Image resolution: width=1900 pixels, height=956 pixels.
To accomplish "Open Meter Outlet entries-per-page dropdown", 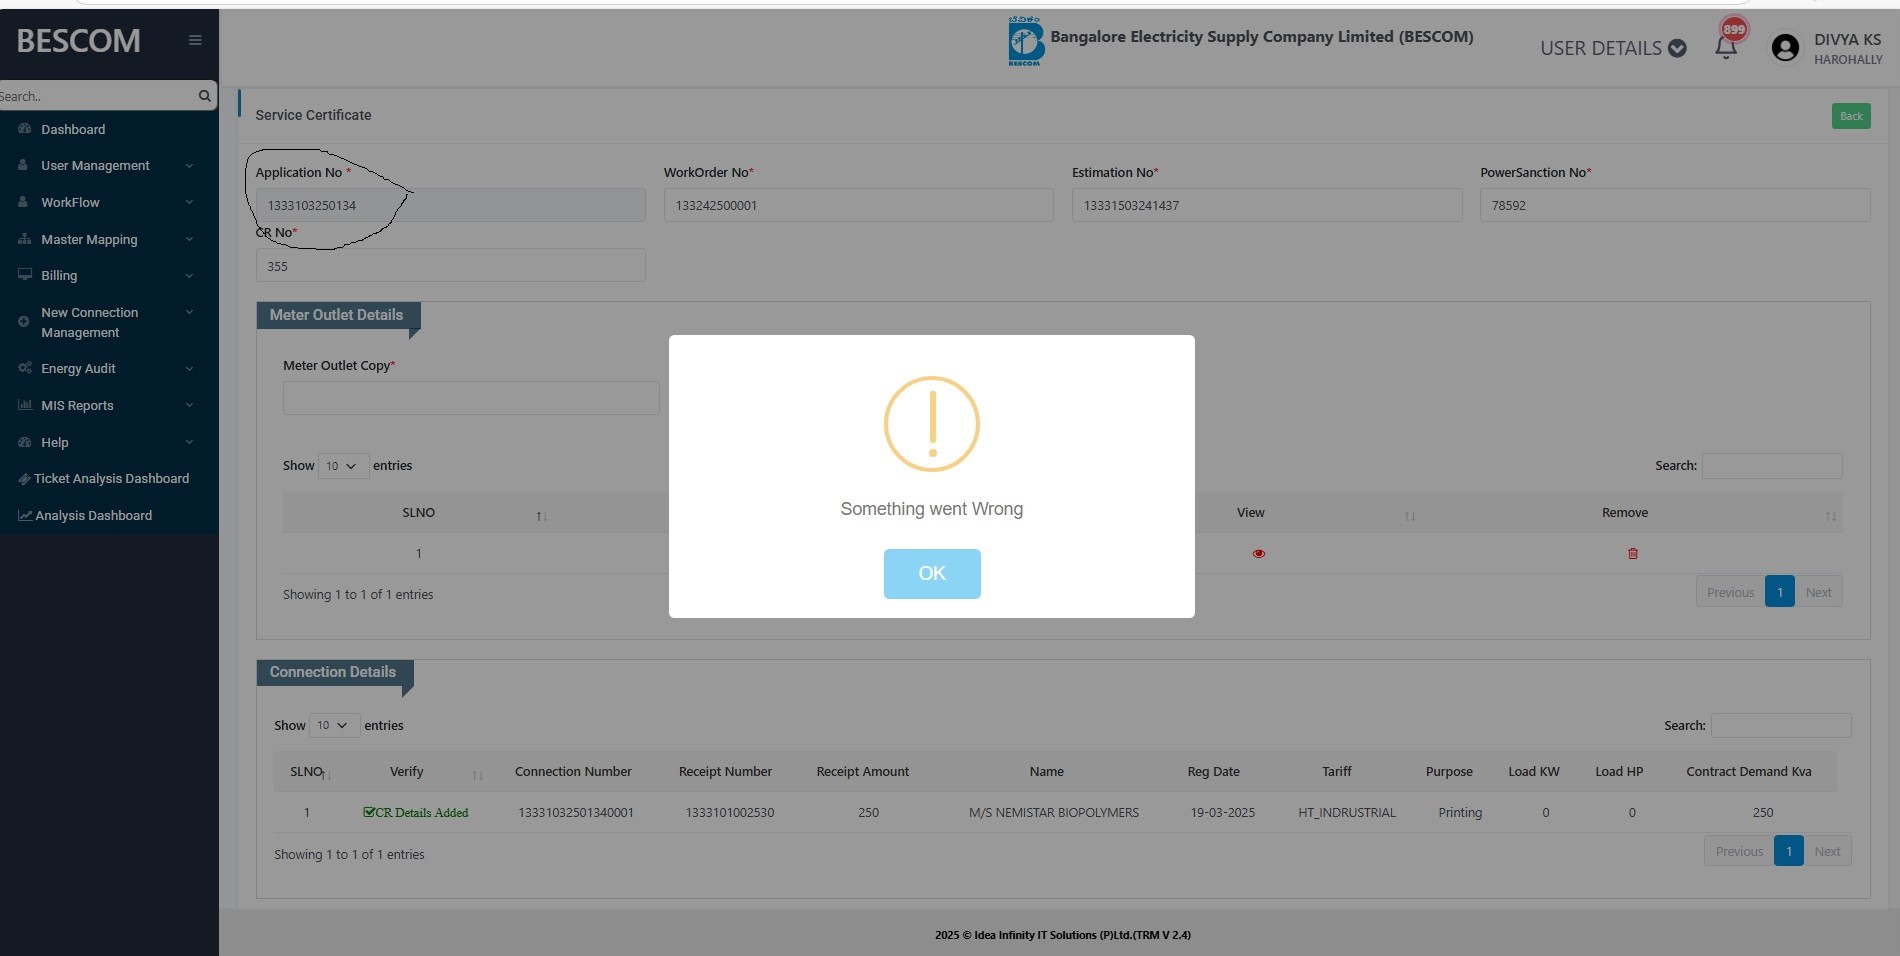I will click(x=343, y=466).
